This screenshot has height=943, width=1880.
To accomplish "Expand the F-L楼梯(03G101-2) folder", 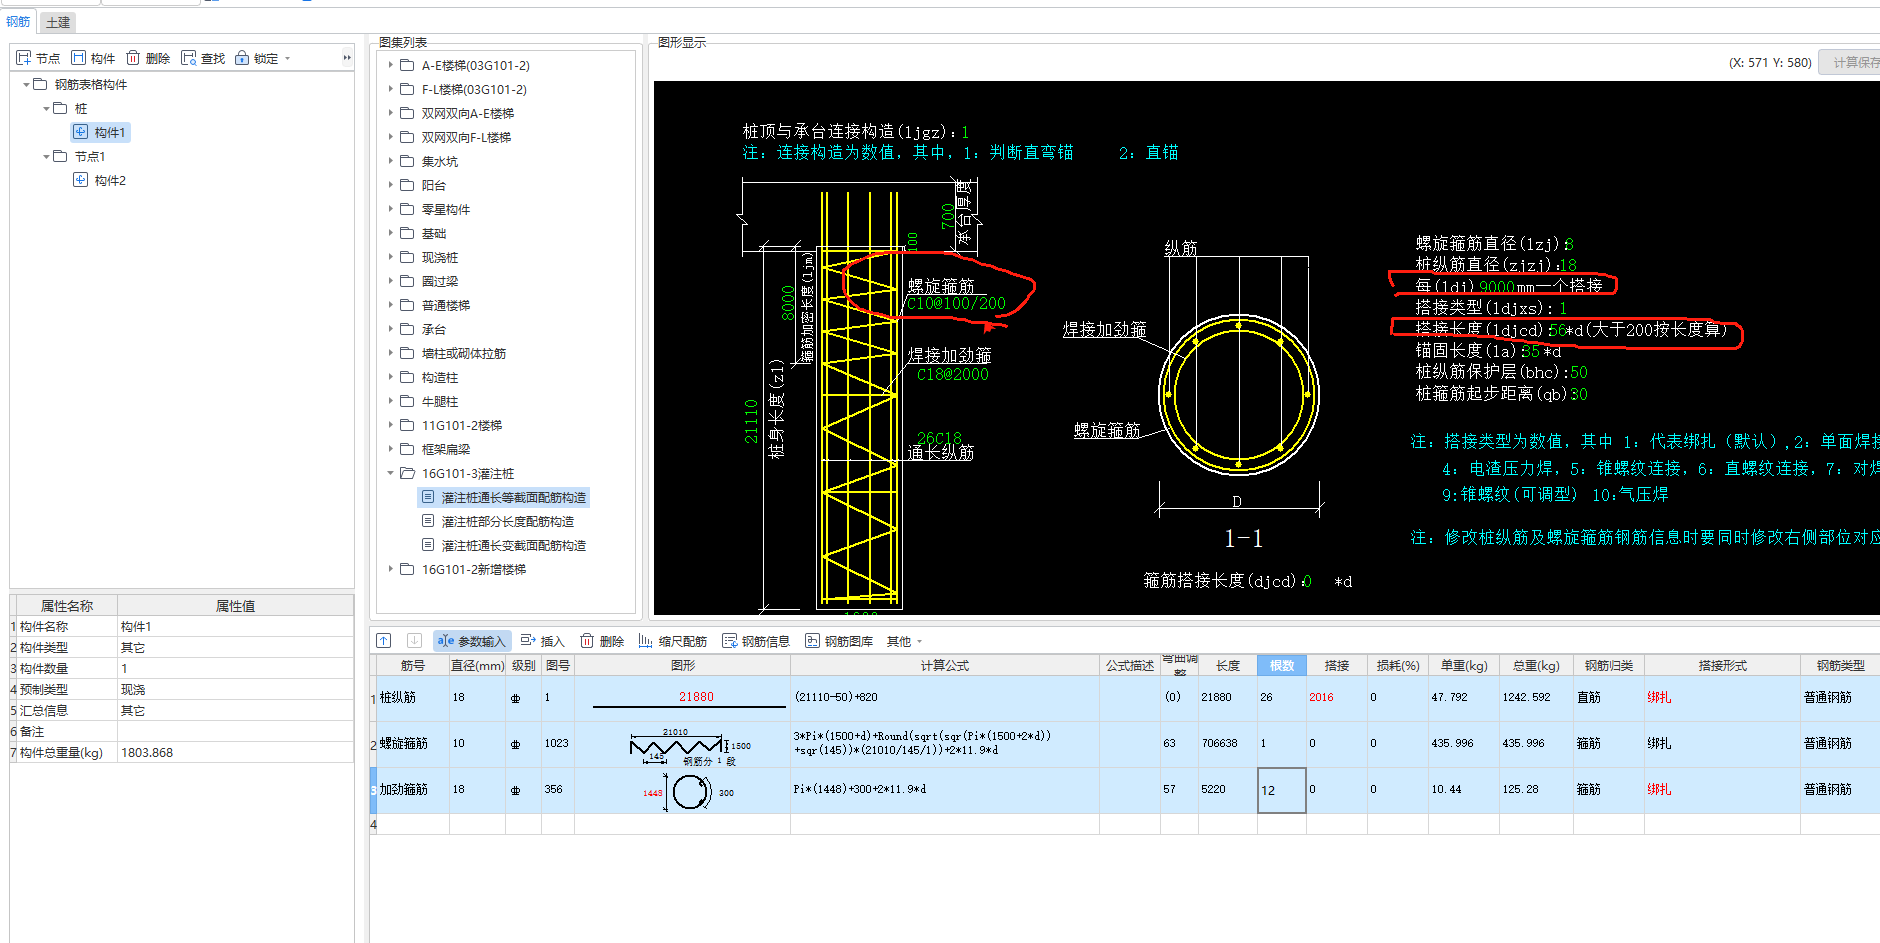I will pyautogui.click(x=391, y=89).
